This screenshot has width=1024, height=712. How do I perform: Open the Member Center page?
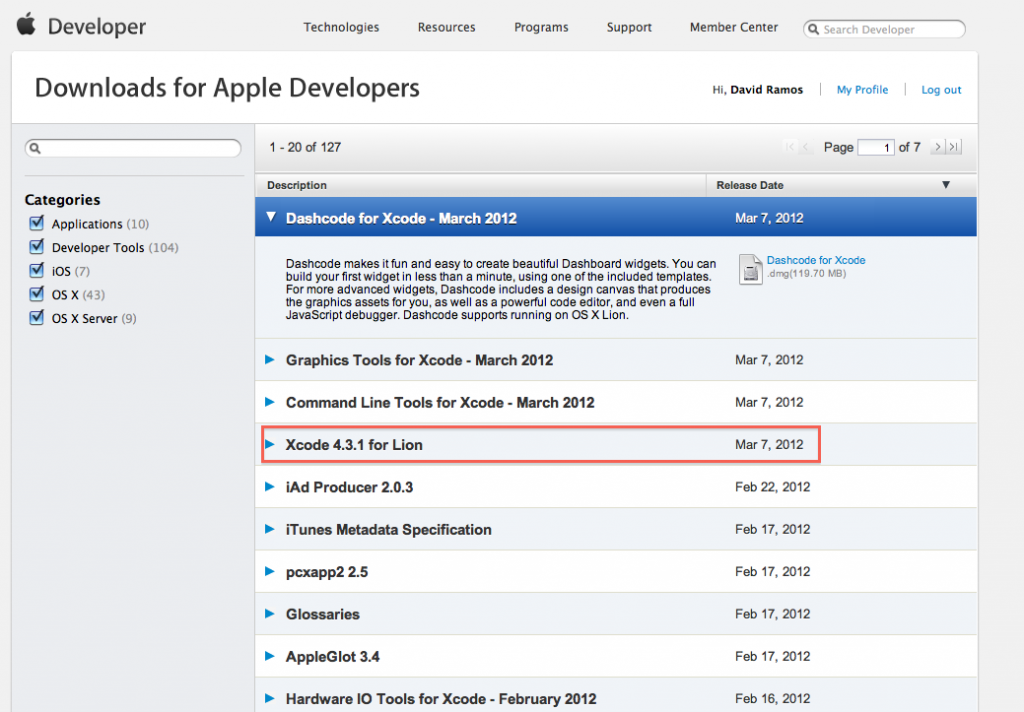pos(733,27)
